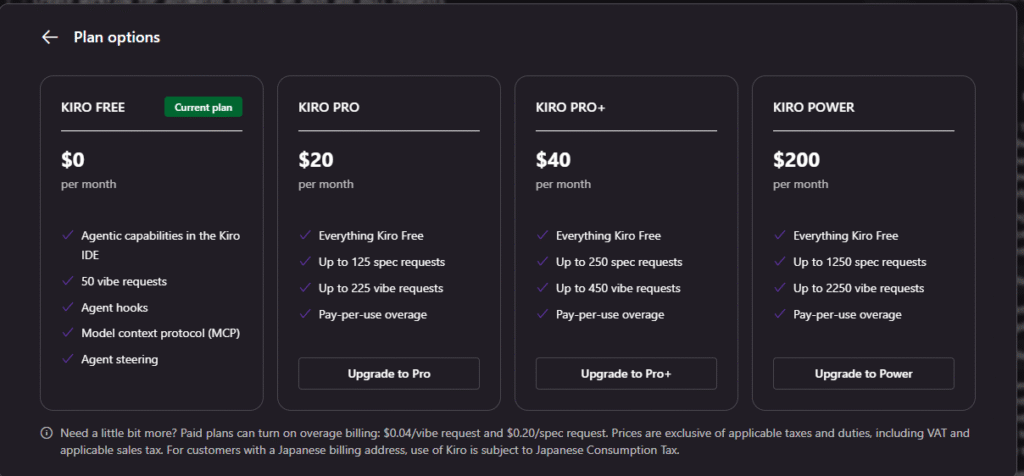Click checkmark next to 'Up to 125 spec requests'
This screenshot has width=1024, height=476.
[x=305, y=262]
